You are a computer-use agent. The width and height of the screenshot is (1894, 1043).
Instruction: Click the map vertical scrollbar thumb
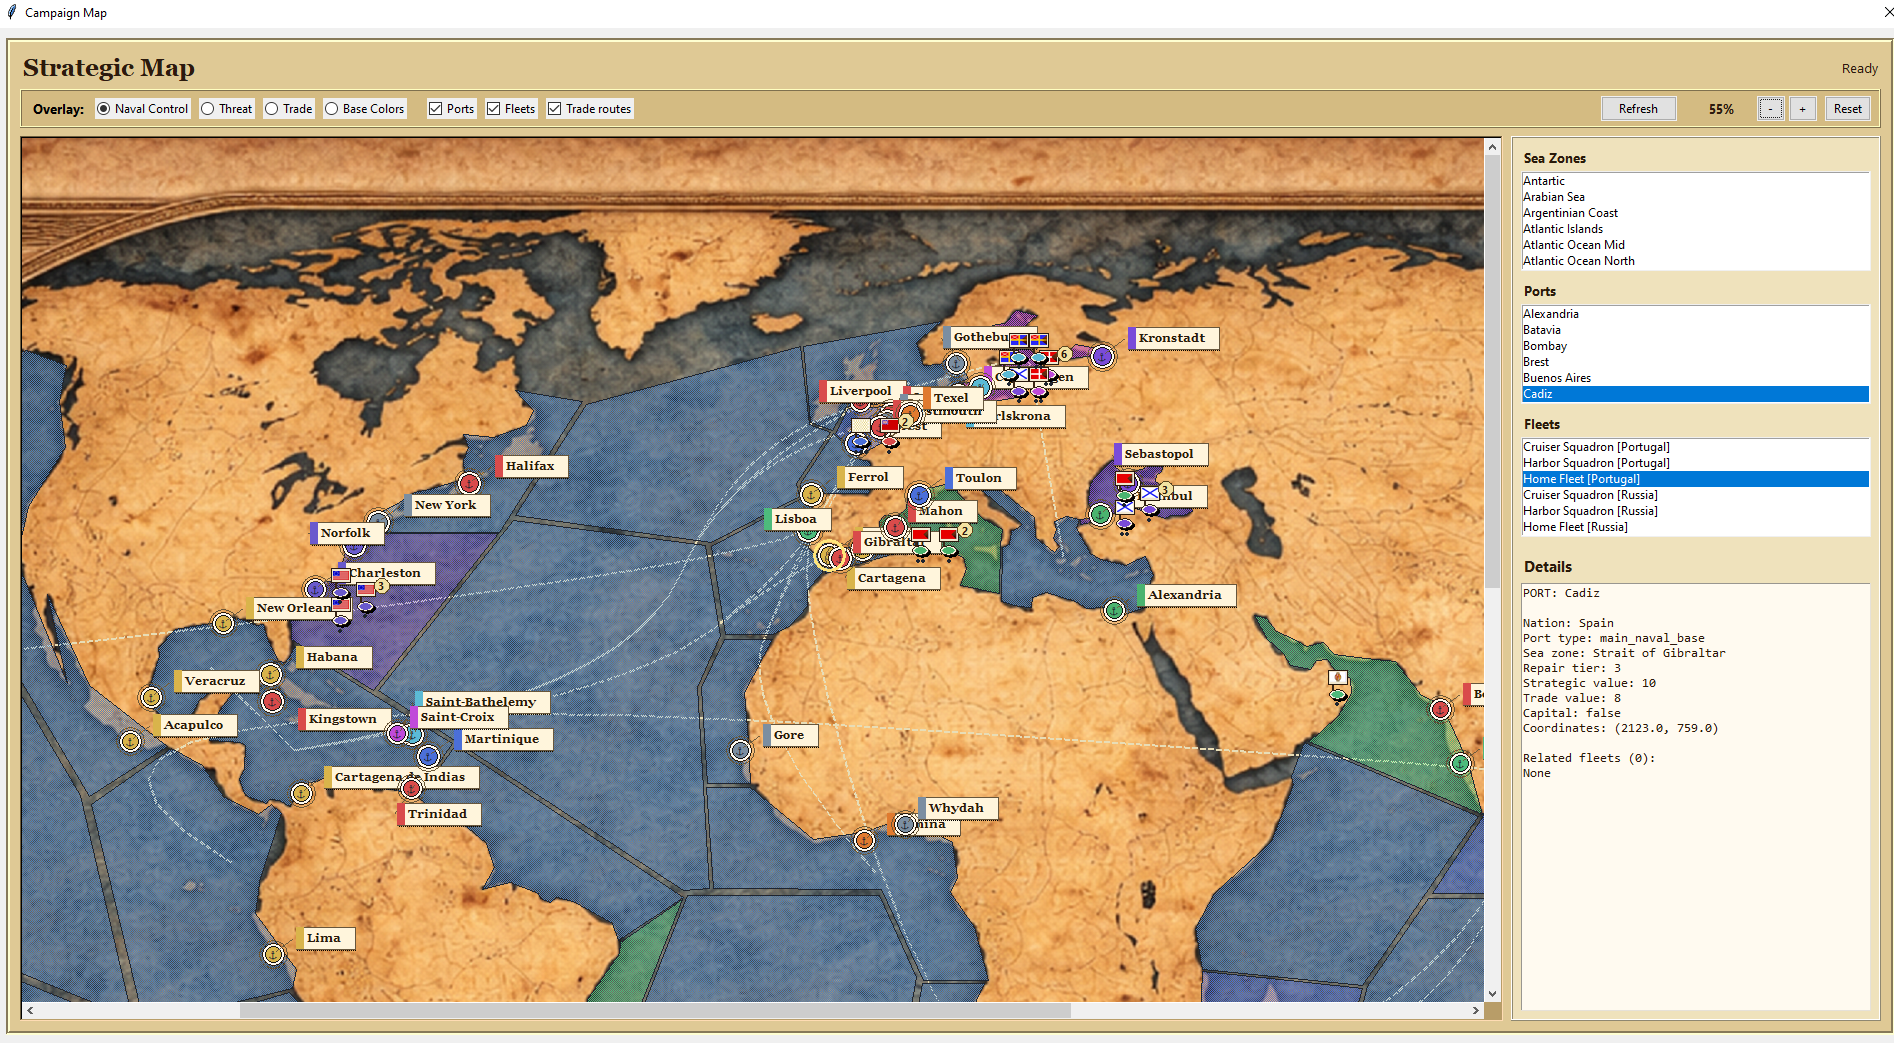click(x=1492, y=372)
